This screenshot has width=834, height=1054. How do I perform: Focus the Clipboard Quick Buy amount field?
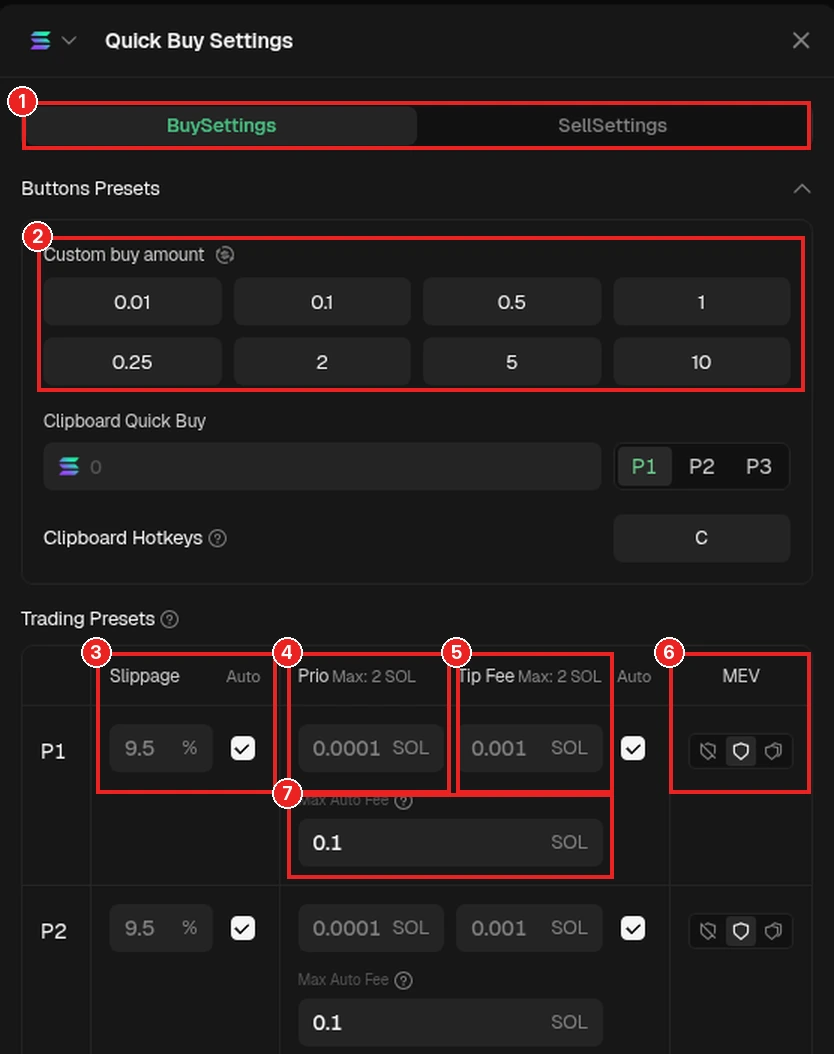tap(322, 467)
